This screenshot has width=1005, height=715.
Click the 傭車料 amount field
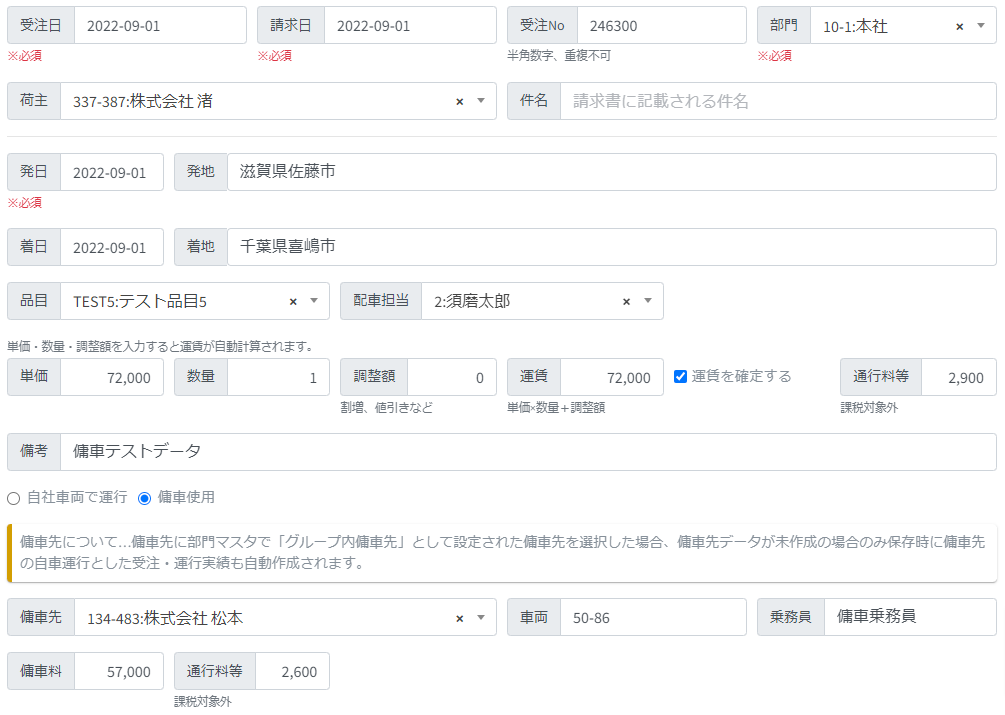(x=118, y=672)
